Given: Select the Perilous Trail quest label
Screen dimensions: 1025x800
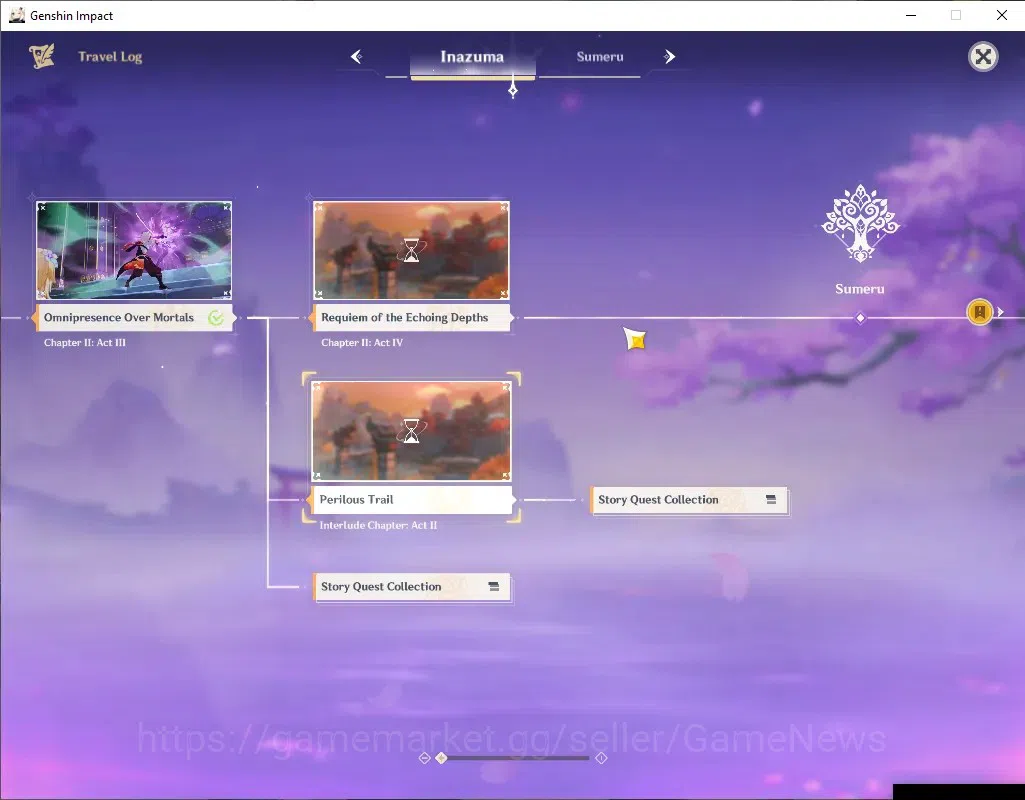Looking at the screenshot, I should click(x=412, y=500).
